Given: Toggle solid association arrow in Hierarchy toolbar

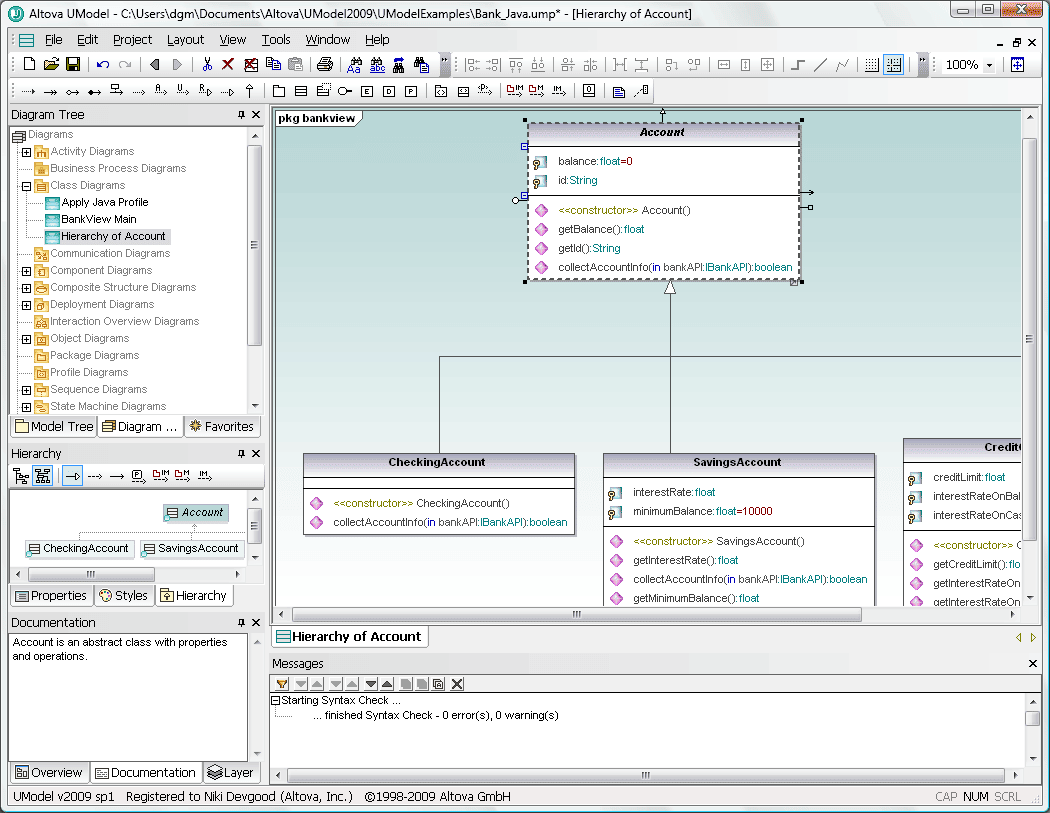Looking at the screenshot, I should pyautogui.click(x=117, y=476).
